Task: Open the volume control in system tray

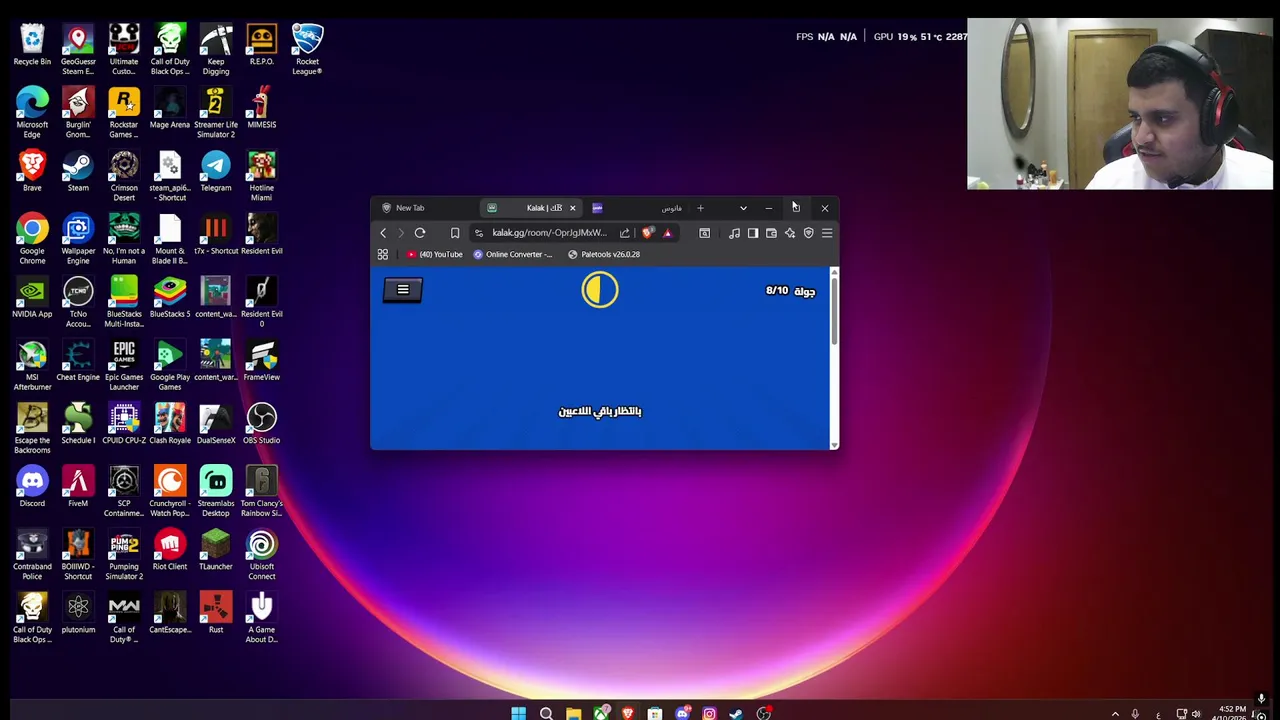Action: click(x=1196, y=714)
